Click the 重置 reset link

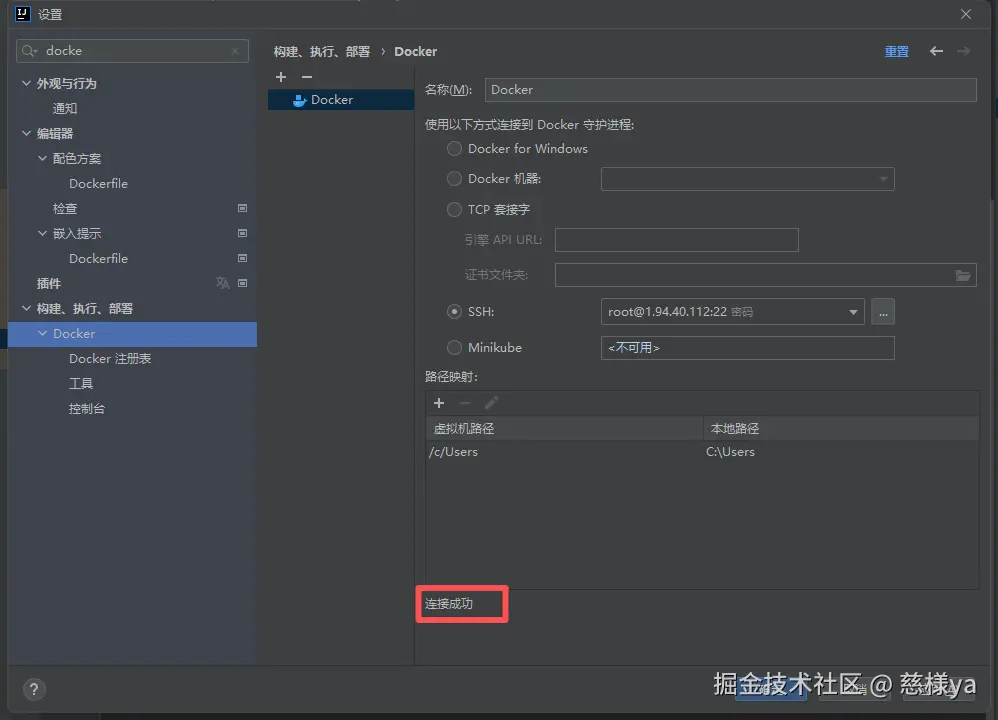[897, 52]
